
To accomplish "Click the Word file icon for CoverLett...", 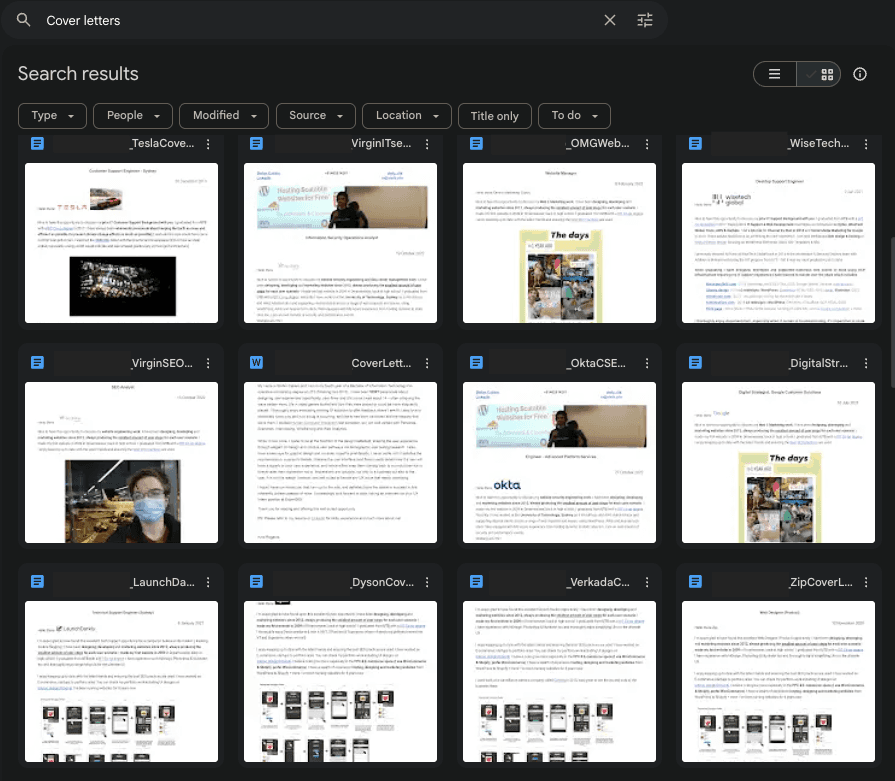I will 256,363.
